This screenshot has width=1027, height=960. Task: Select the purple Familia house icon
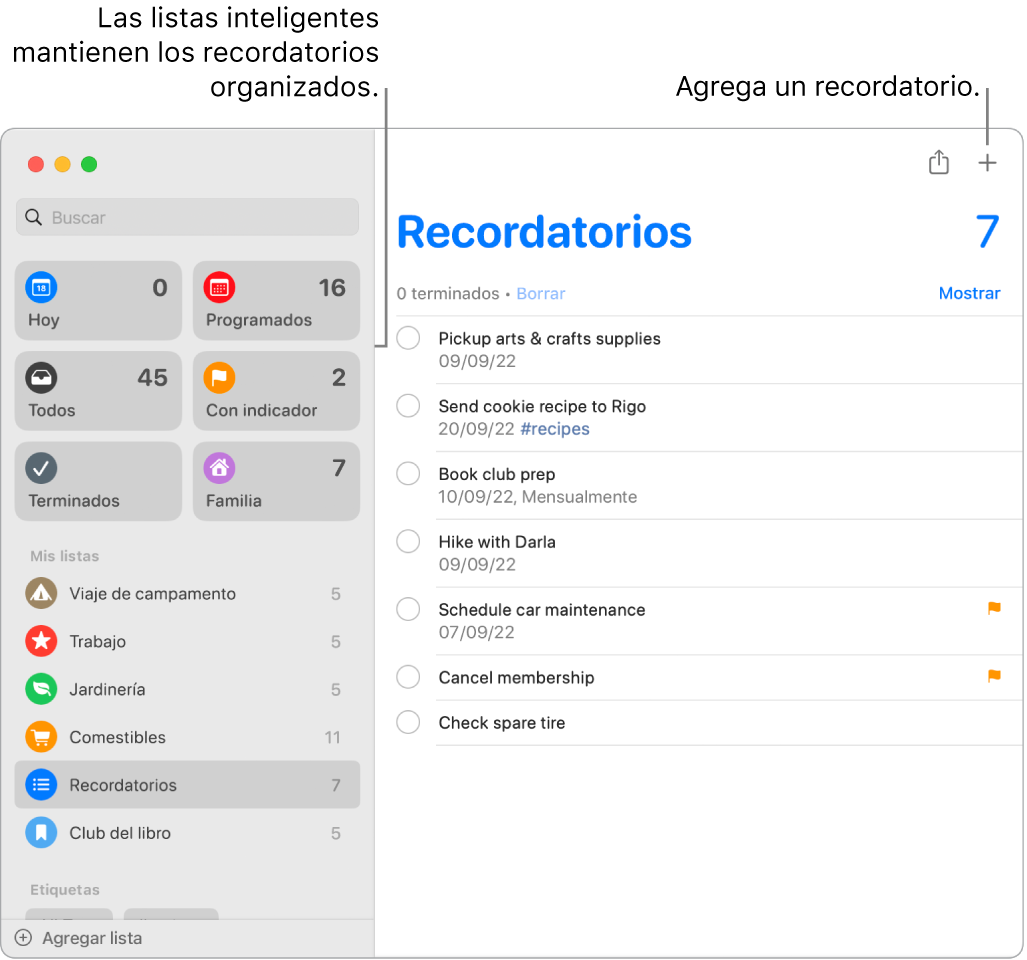pos(219,468)
